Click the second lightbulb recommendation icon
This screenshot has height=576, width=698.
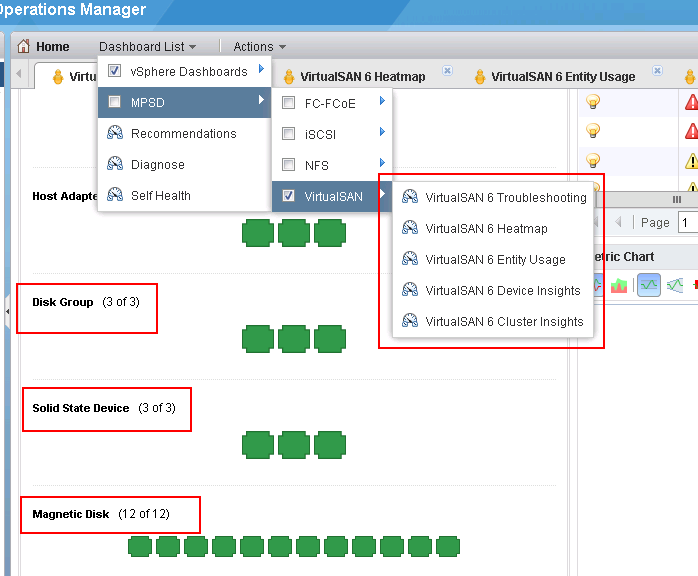[x=592, y=131]
